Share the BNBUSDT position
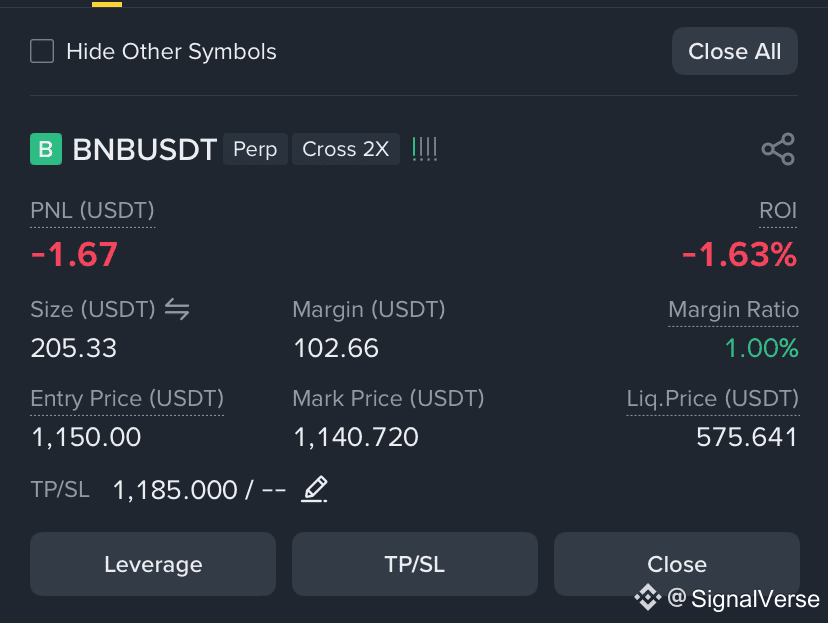828x623 pixels. click(x=778, y=149)
